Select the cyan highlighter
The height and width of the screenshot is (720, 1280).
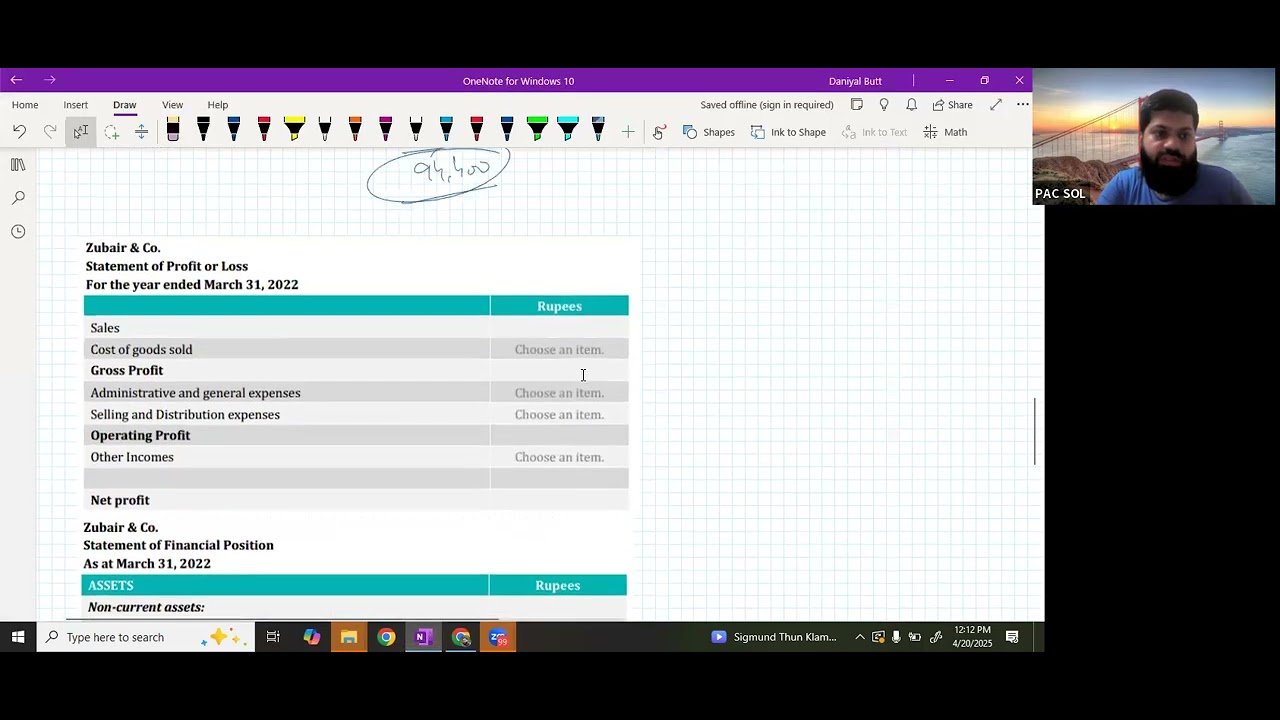coord(567,130)
